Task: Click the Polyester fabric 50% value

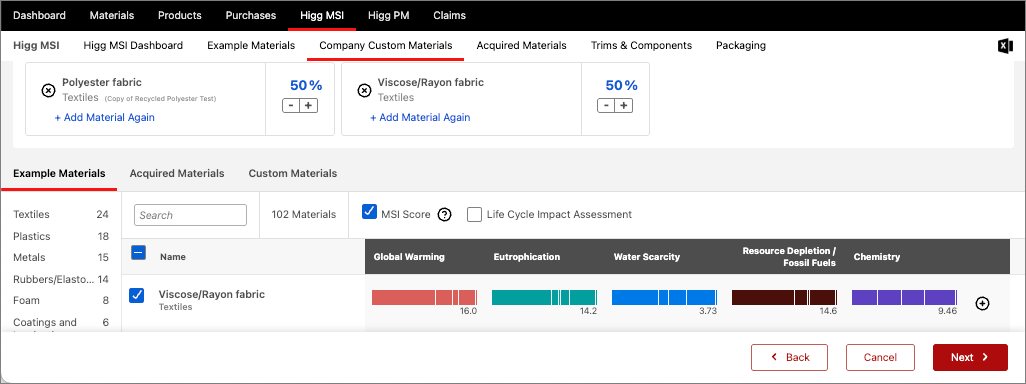Action: [x=306, y=86]
